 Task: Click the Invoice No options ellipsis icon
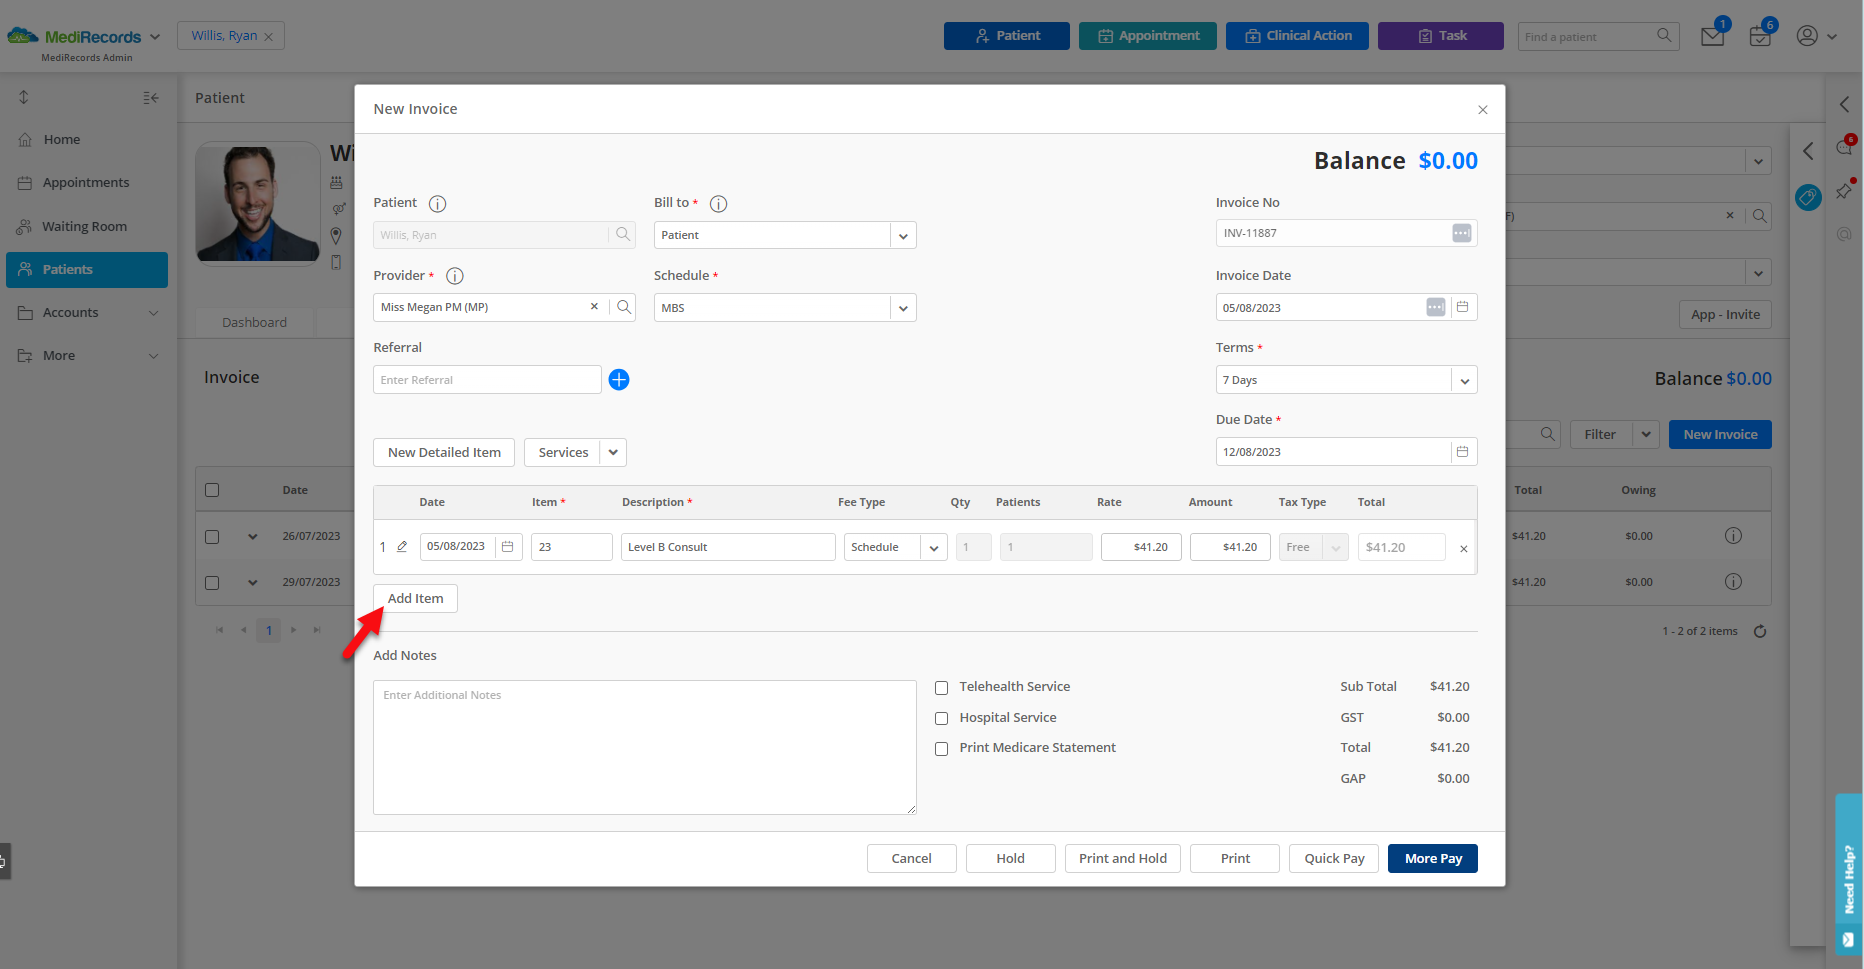tap(1461, 233)
